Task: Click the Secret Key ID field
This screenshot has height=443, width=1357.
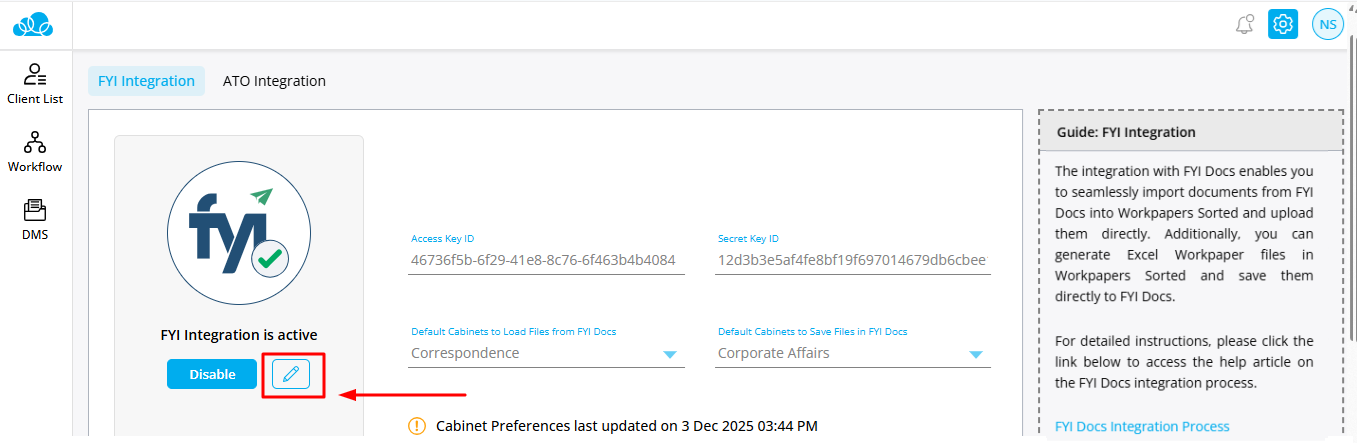Action: pyautogui.click(x=852, y=261)
